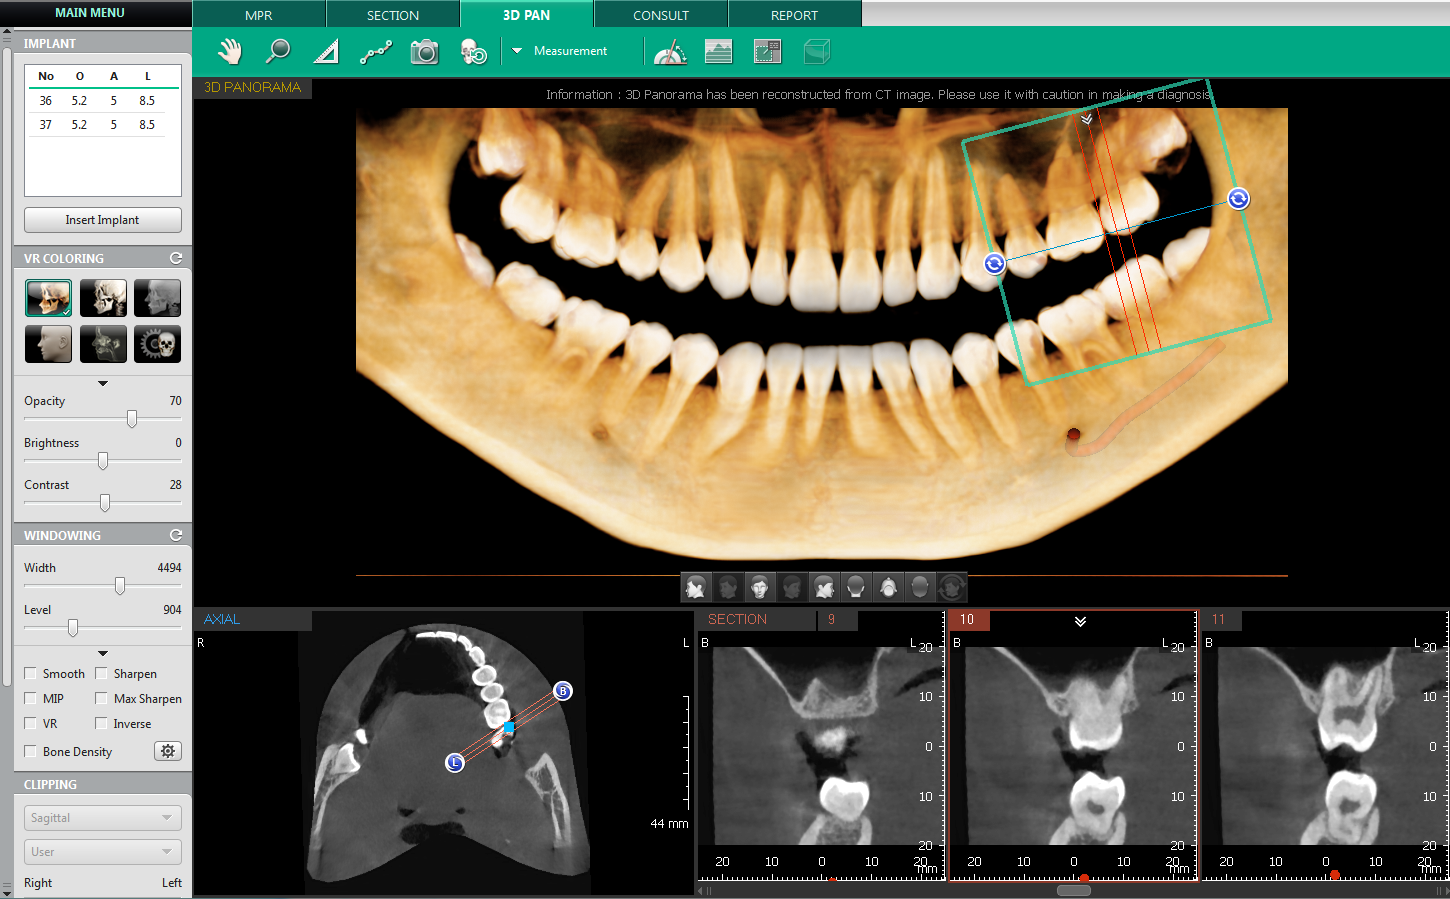Click the skull reset view icon
The width and height of the screenshot is (1450, 899).
(x=473, y=52)
